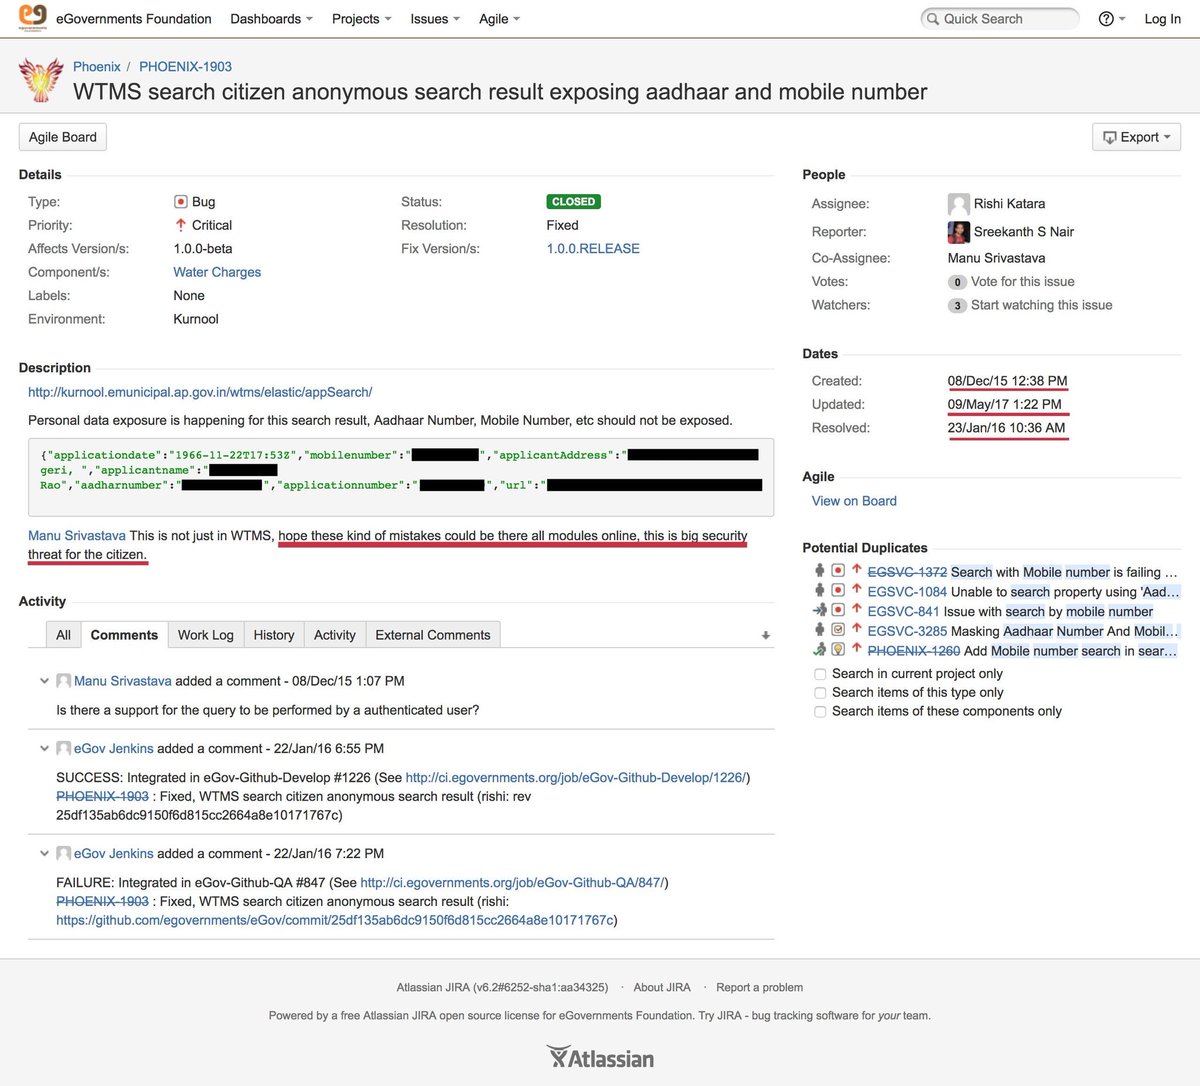This screenshot has width=1200, height=1086.
Task: Click the Agile Board button
Action: [x=63, y=137]
